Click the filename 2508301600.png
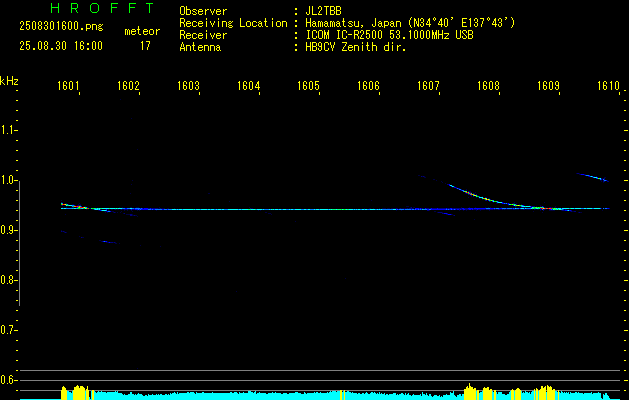 61,27
